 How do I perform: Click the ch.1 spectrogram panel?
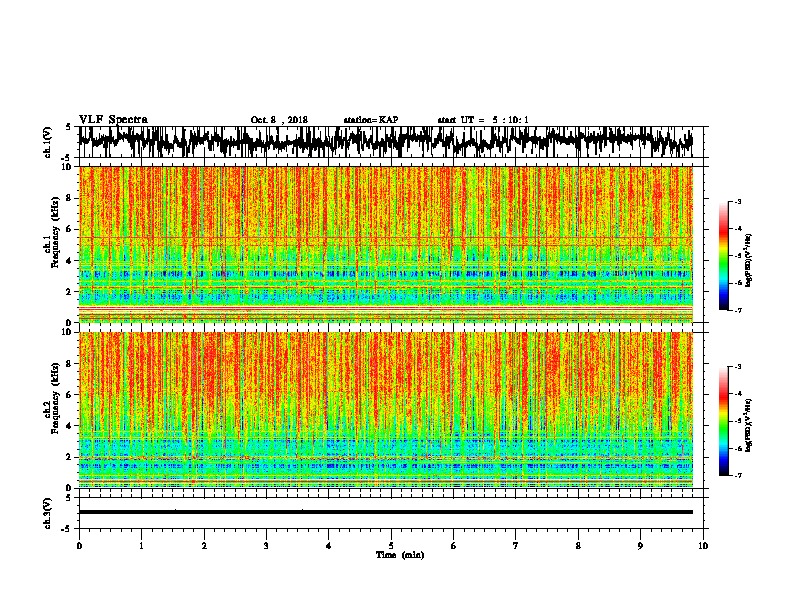tap(385, 244)
